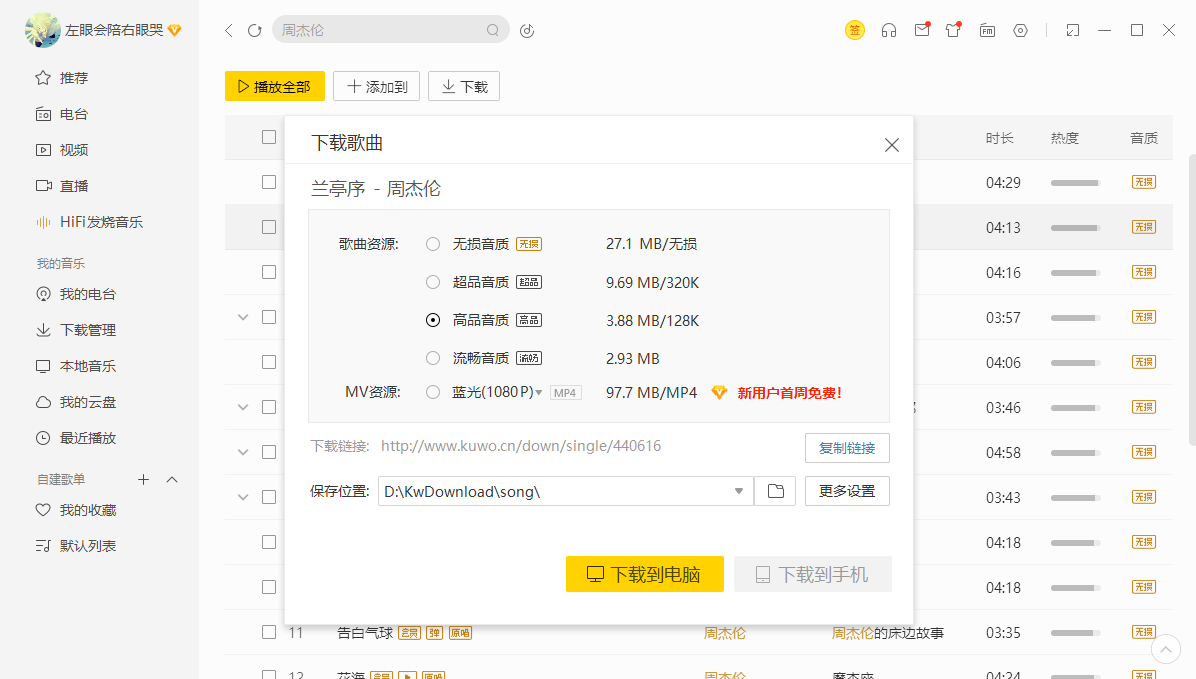The width and height of the screenshot is (1196, 679).
Task: Select 高品音质 128K radio option
Action: 433,320
